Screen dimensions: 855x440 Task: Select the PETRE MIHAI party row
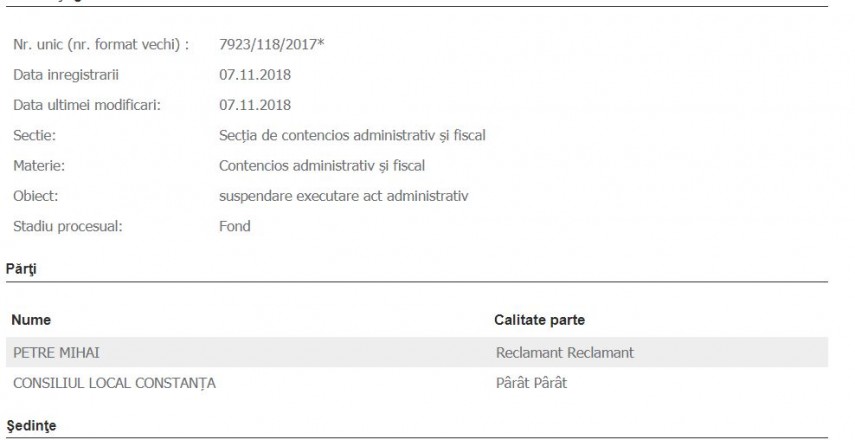[56, 353]
